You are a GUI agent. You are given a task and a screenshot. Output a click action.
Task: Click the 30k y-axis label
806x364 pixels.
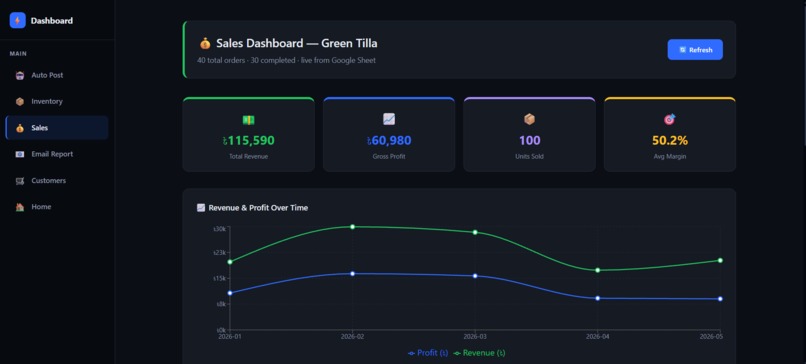pos(219,229)
